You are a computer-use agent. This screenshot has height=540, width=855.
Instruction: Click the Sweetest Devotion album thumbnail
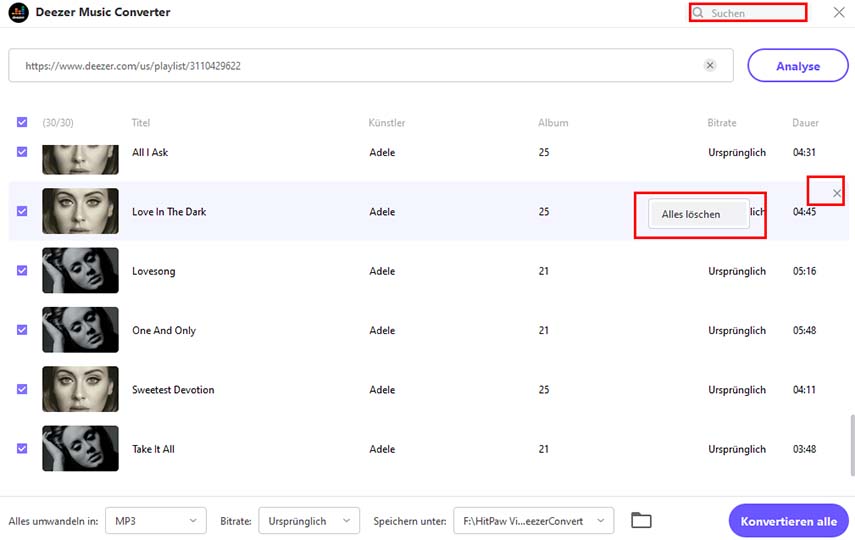pos(80,389)
